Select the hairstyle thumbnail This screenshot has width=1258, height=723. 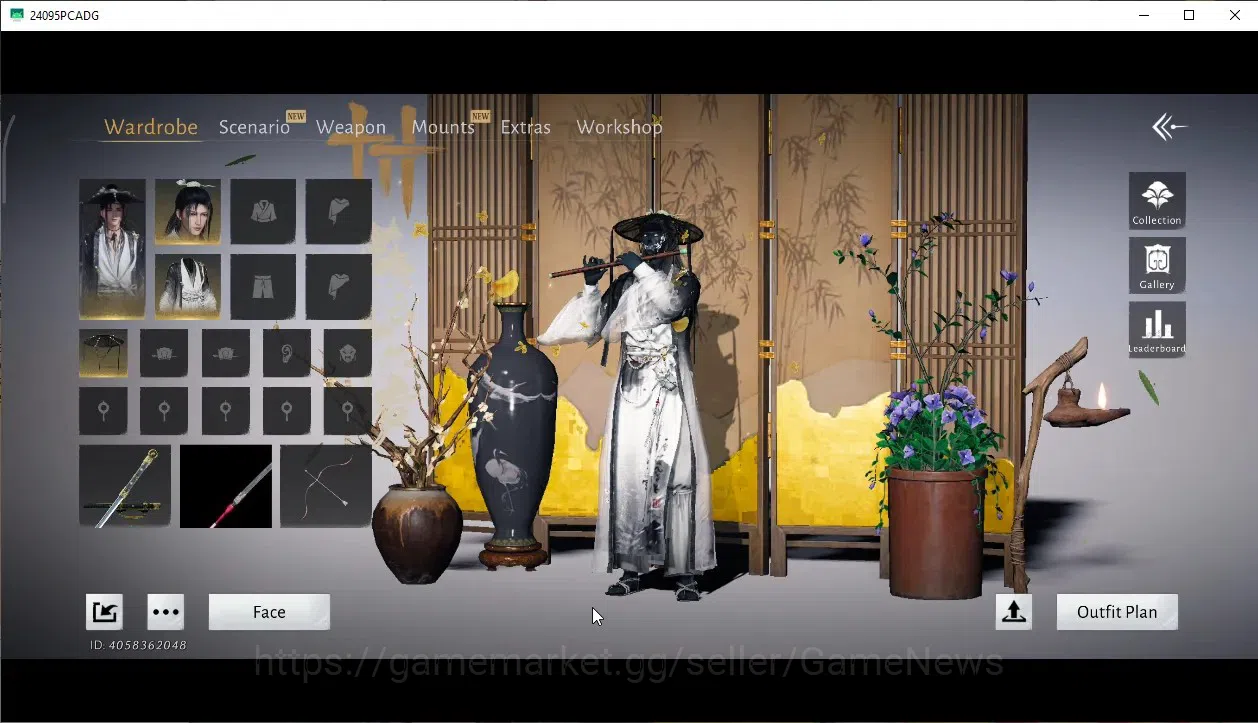(x=188, y=211)
